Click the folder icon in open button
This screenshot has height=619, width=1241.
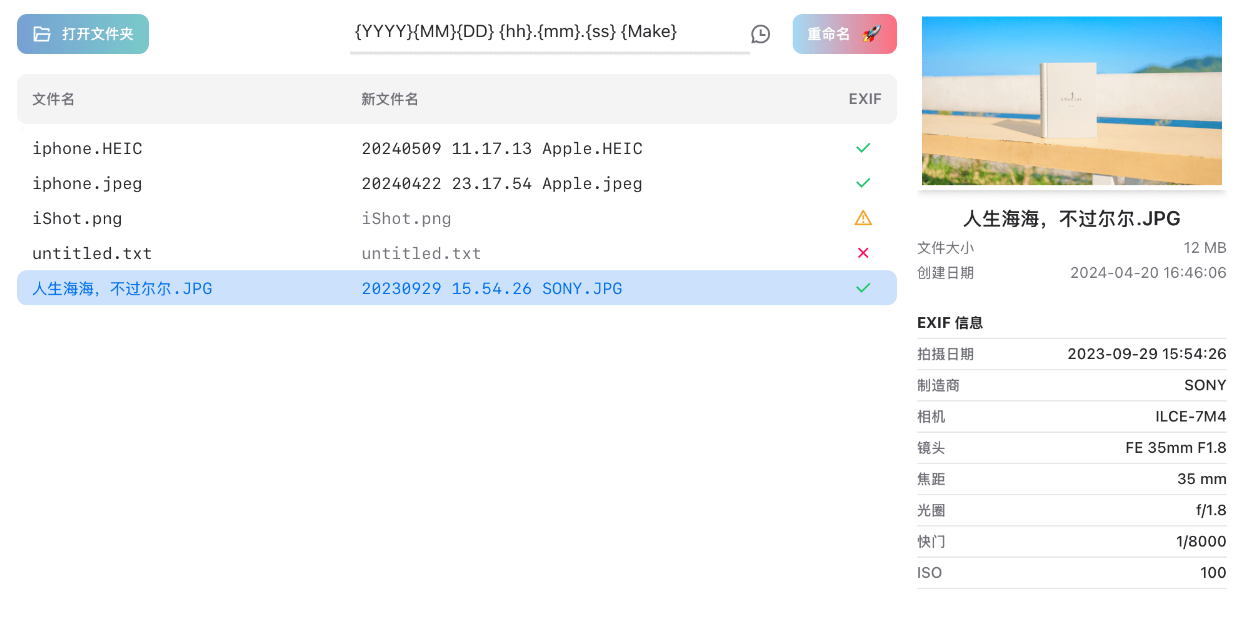pyautogui.click(x=41, y=34)
